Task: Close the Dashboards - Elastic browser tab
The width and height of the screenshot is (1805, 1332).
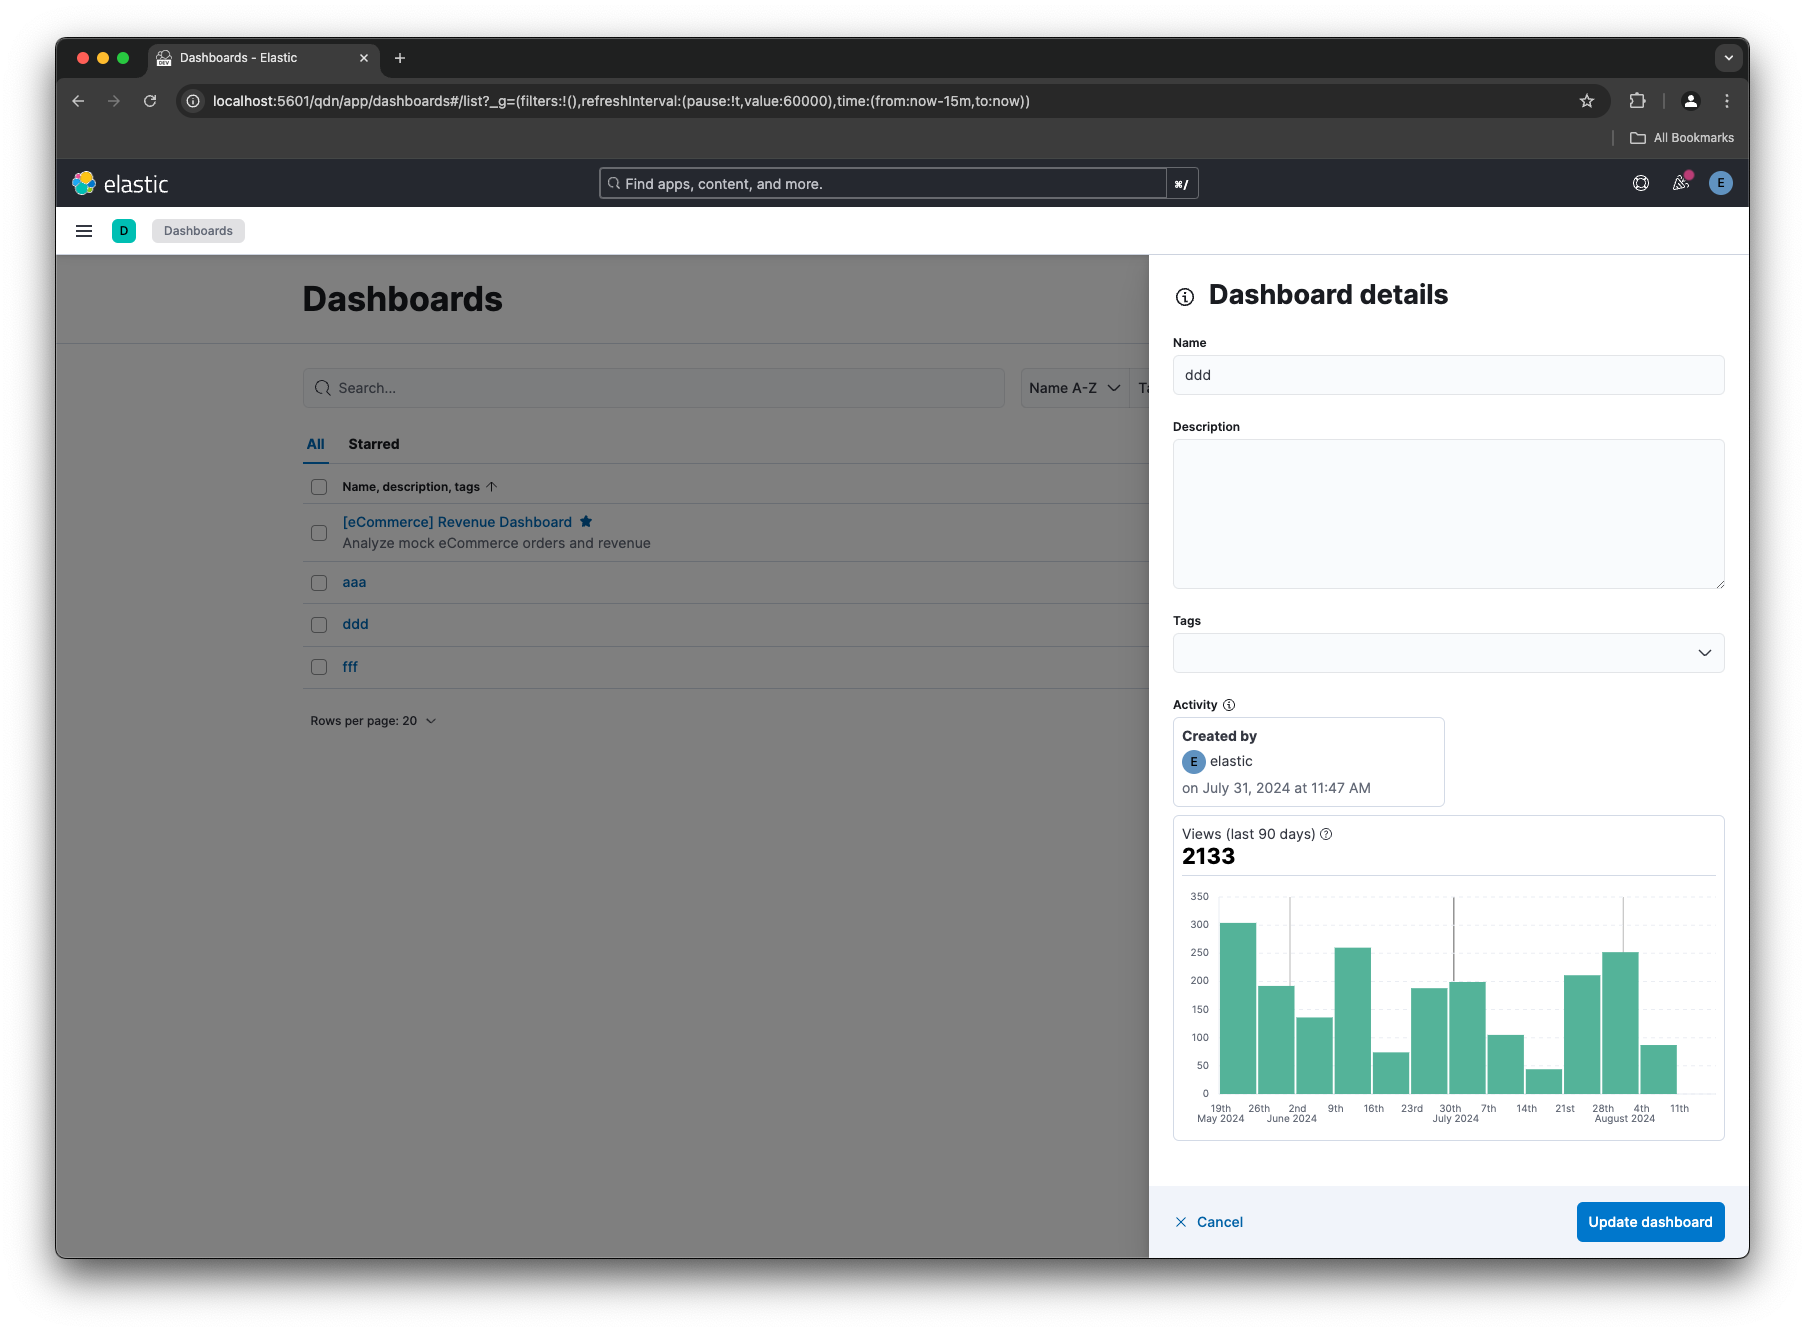Action: pos(364,58)
